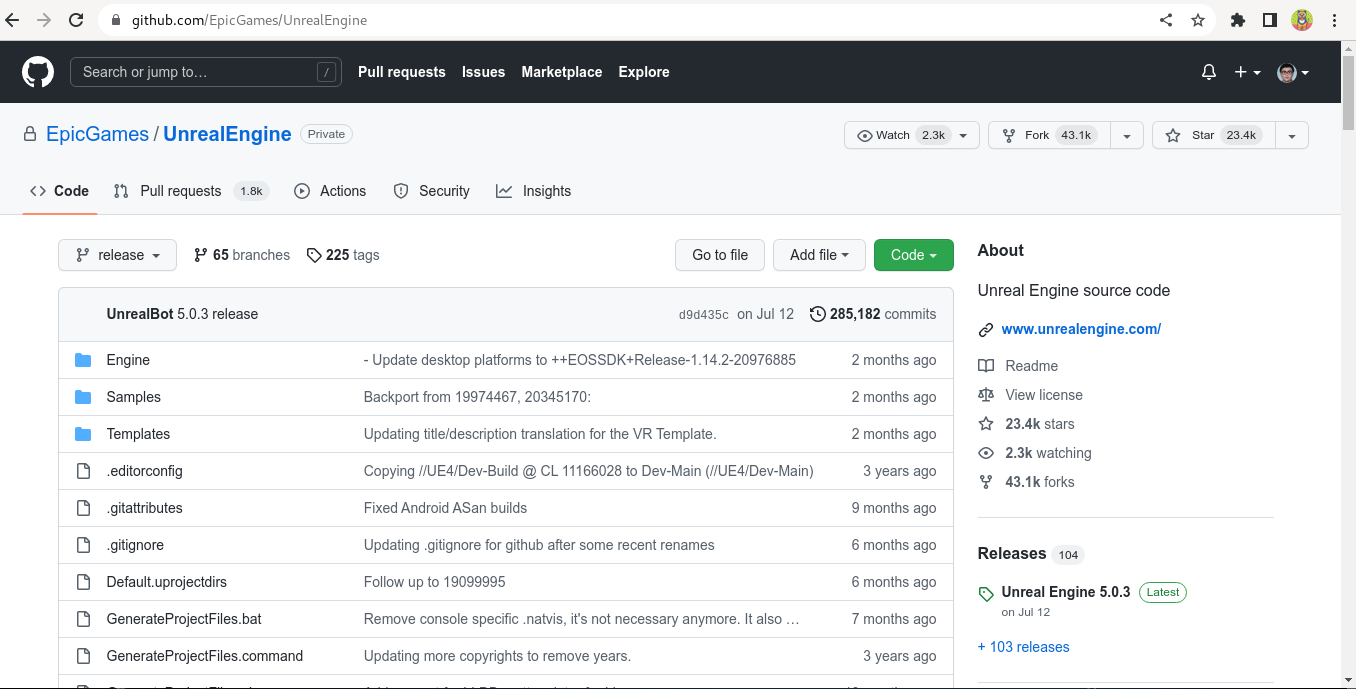The image size is (1356, 689).
Task: Click the GenerateProjectFiles.command file icon
Action: [x=83, y=656]
